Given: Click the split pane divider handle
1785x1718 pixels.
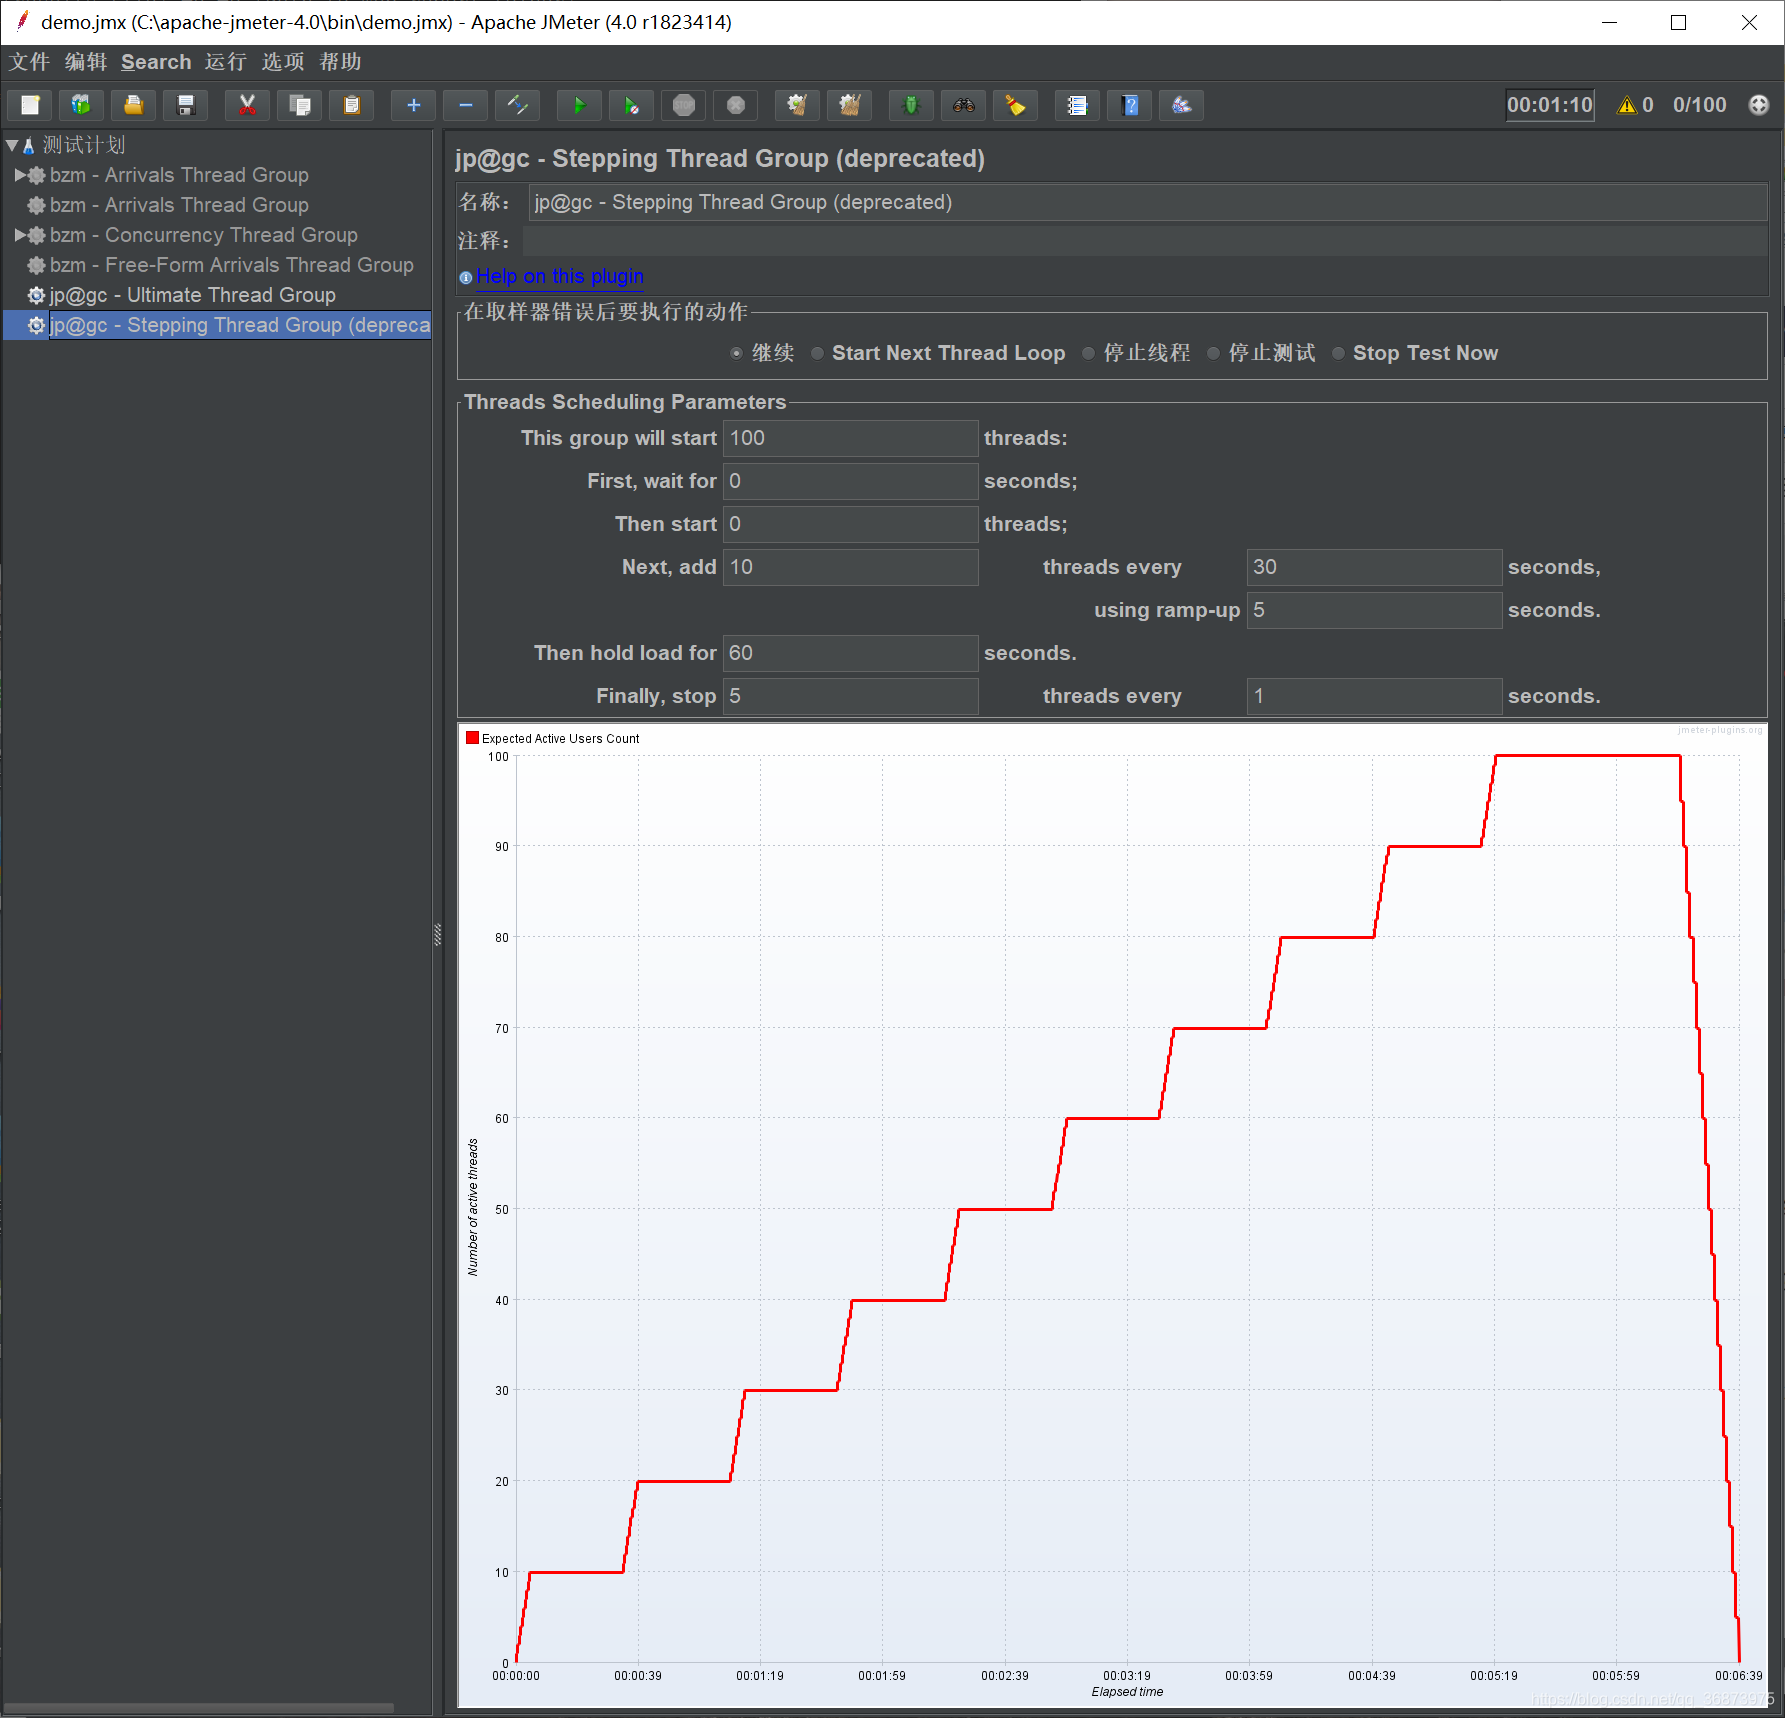Looking at the screenshot, I should tap(437, 935).
